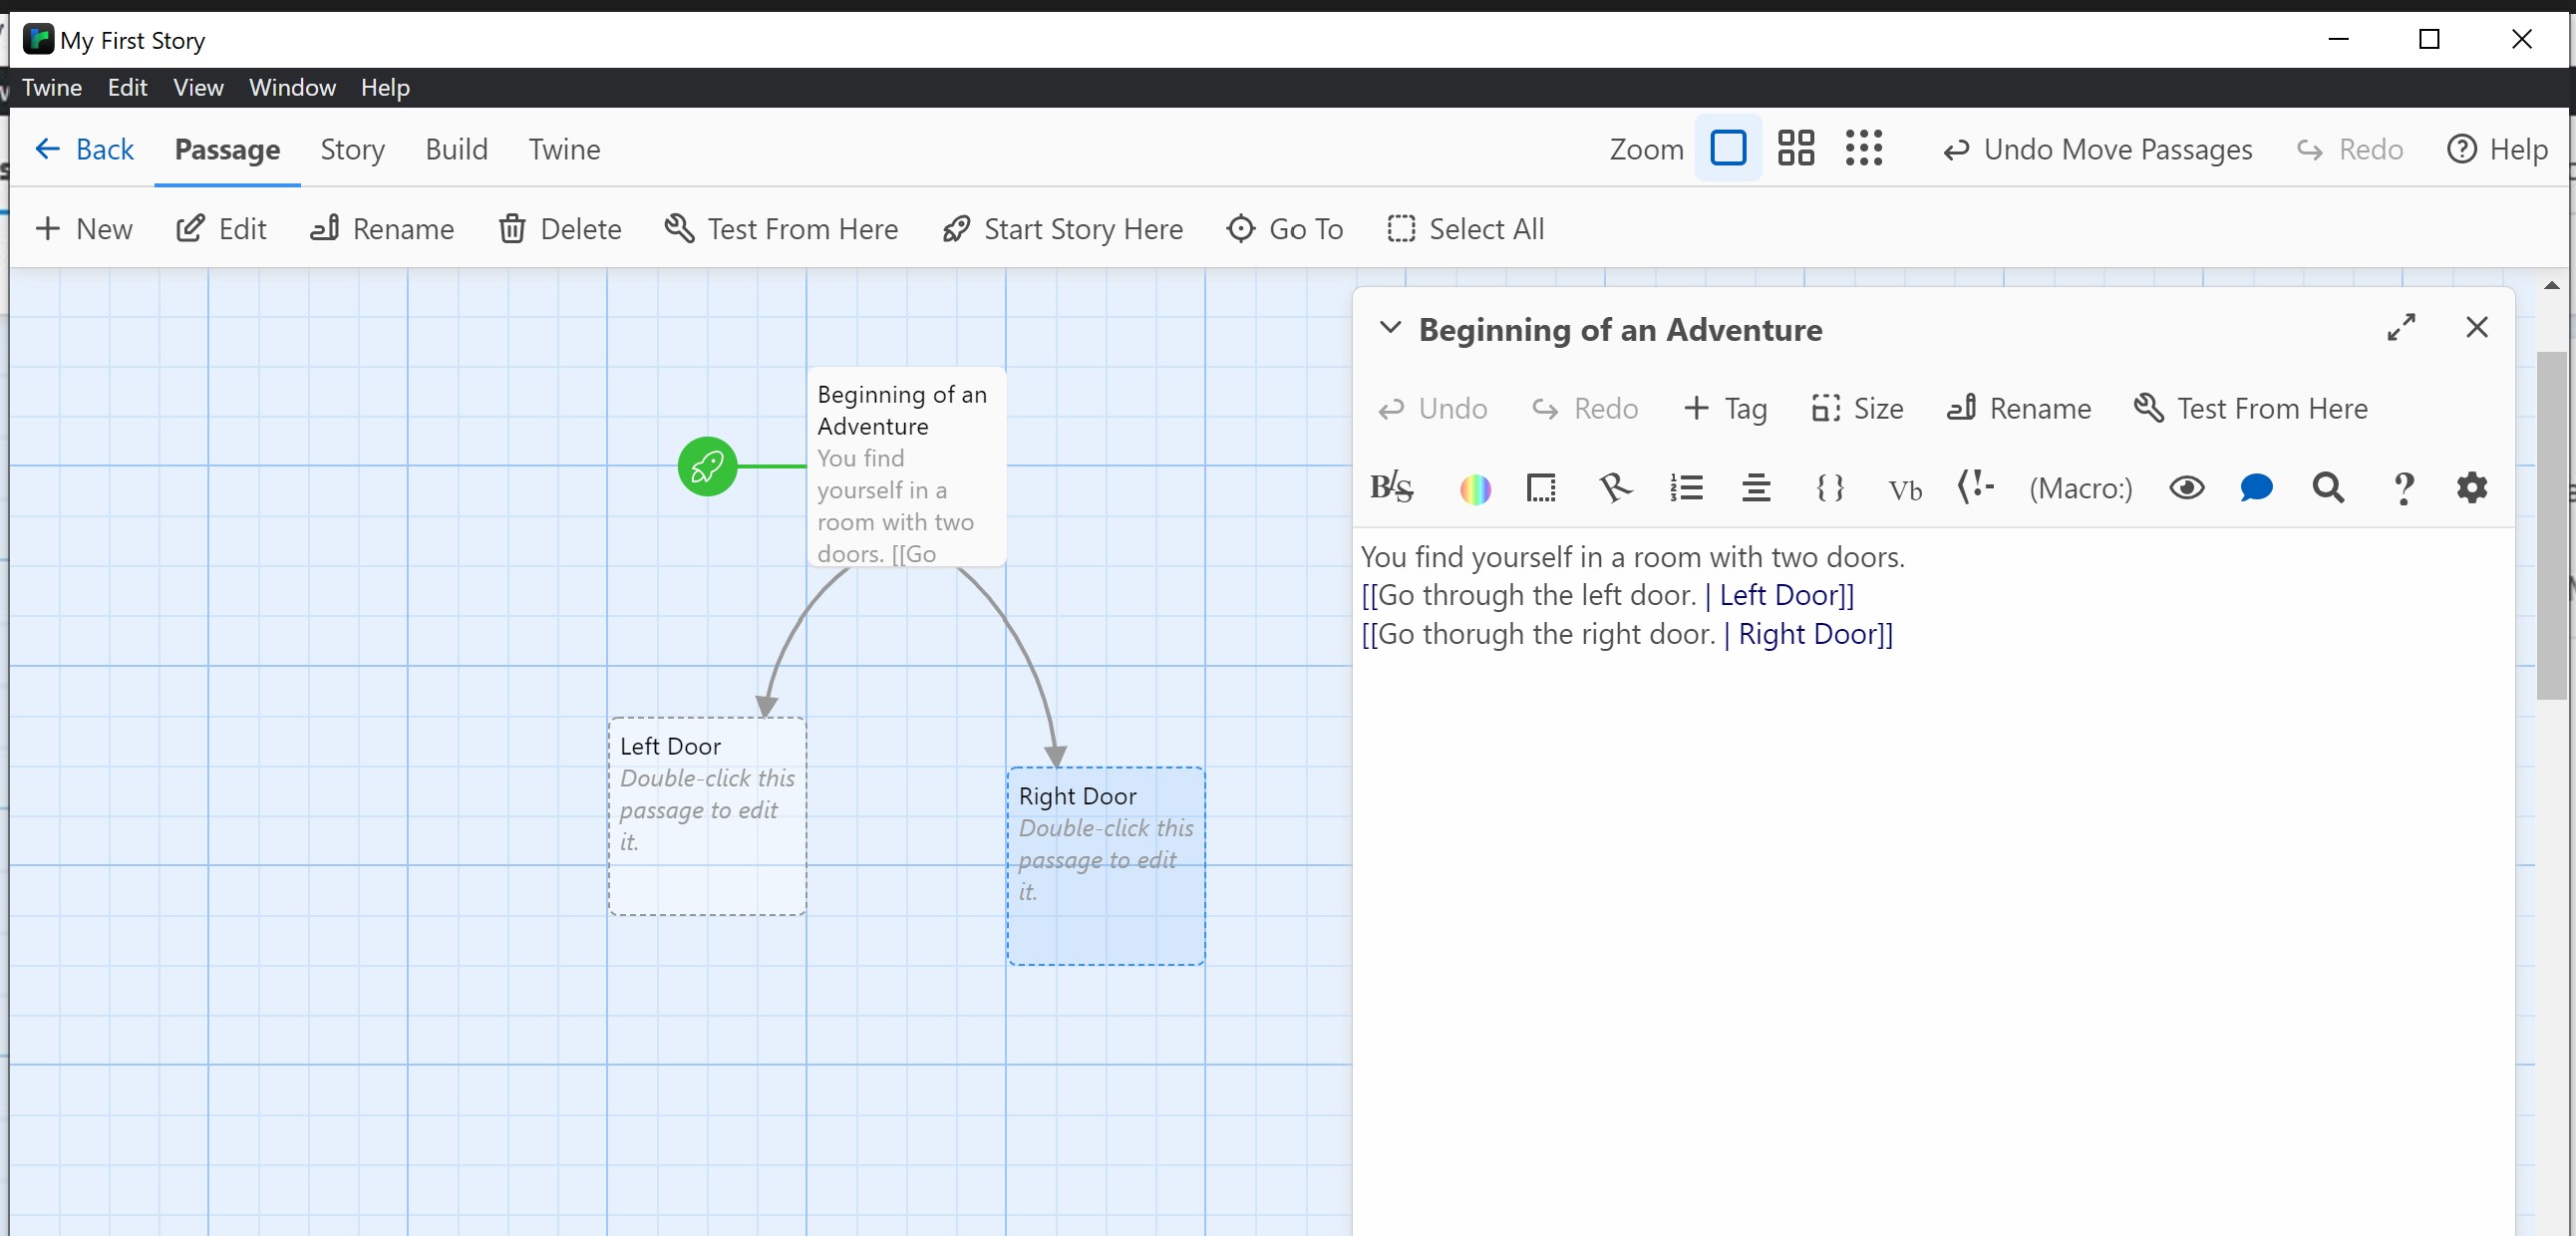The height and width of the screenshot is (1236, 2576).
Task: Open the Twine menu
Action: pos(51,87)
